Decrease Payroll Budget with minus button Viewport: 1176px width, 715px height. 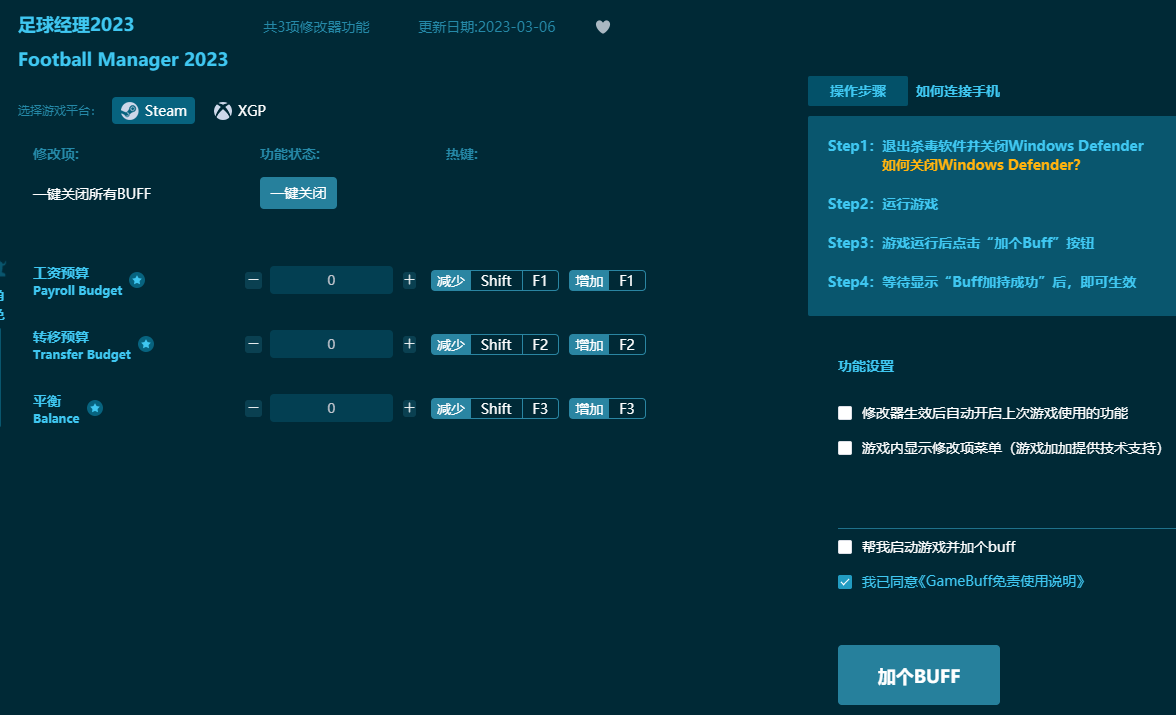(254, 280)
